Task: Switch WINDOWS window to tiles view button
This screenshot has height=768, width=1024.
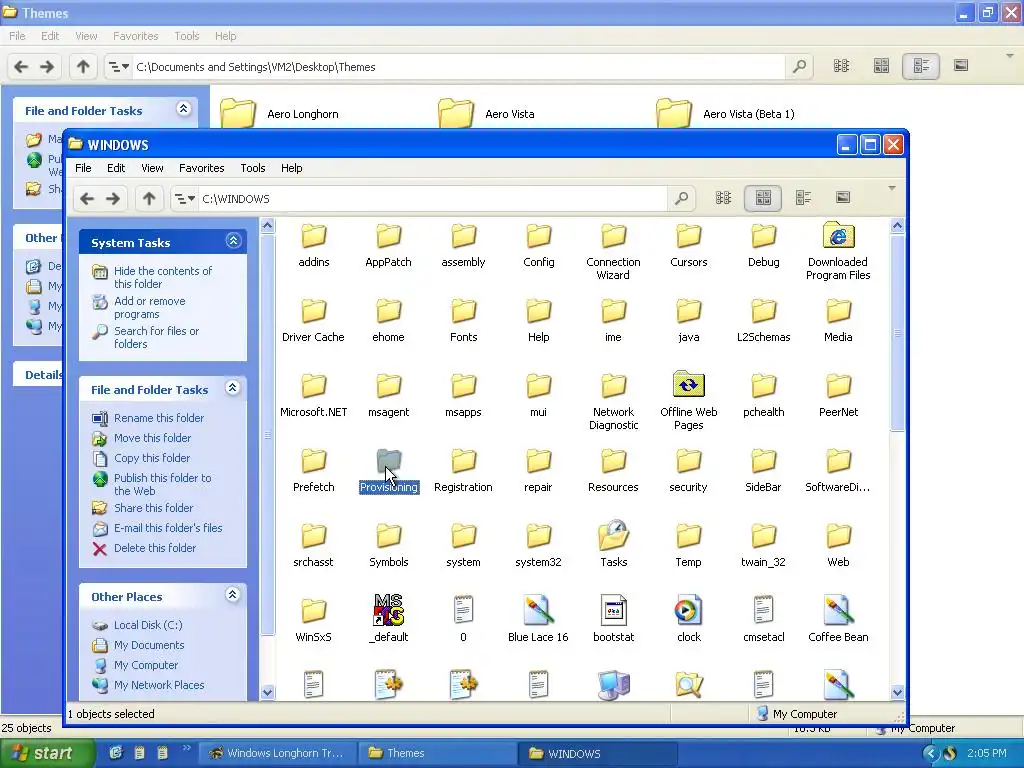Action: pos(803,198)
